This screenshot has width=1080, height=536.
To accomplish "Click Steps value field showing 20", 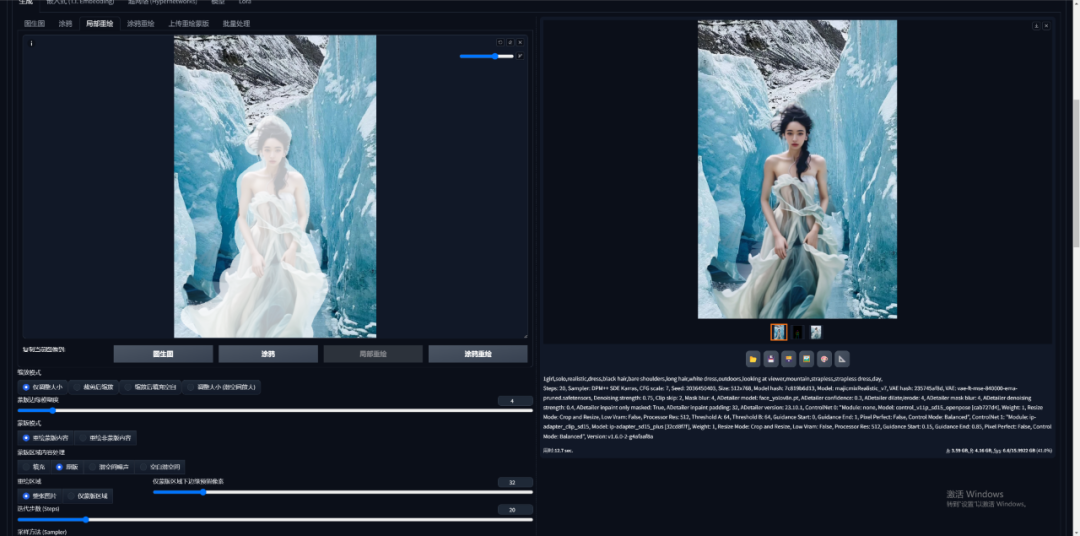I will [x=515, y=510].
